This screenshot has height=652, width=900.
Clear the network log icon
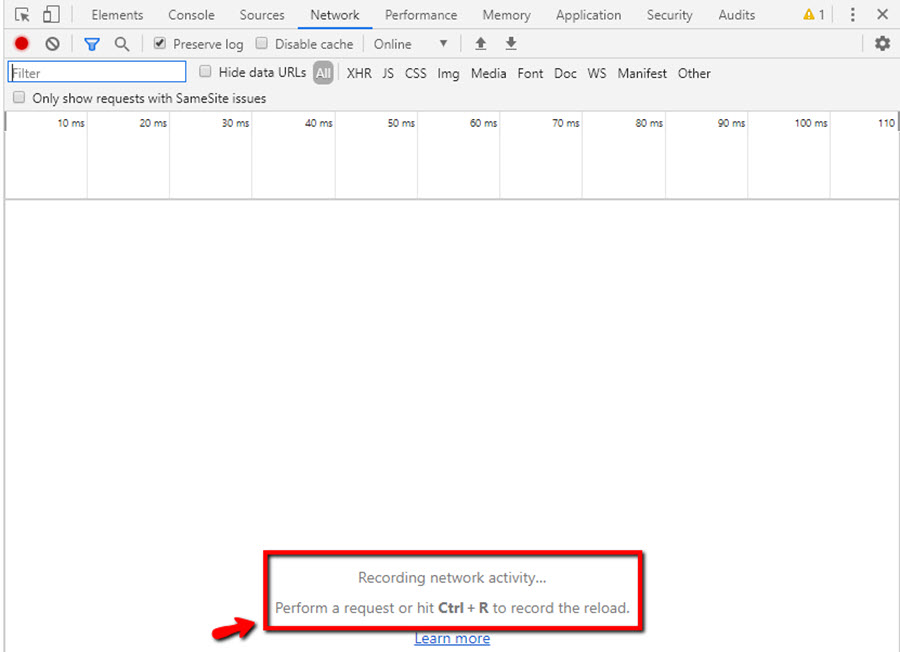coord(52,44)
